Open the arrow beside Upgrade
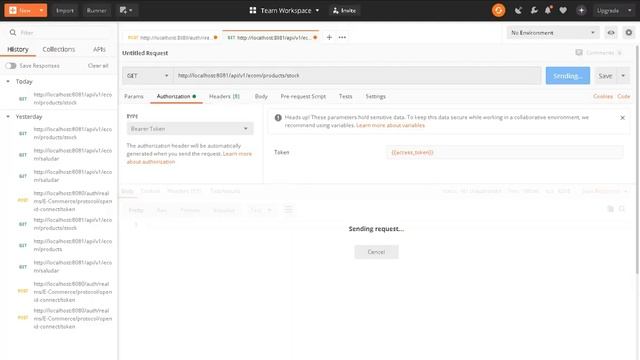Image resolution: width=640 pixels, height=360 pixels. [629, 11]
